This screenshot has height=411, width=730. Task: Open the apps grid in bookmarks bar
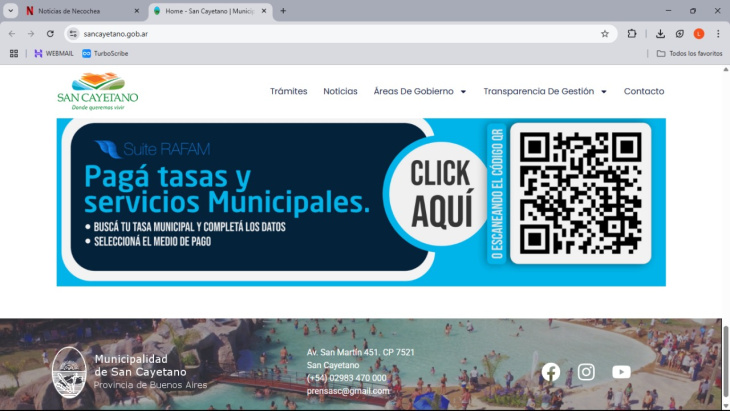click(x=14, y=54)
